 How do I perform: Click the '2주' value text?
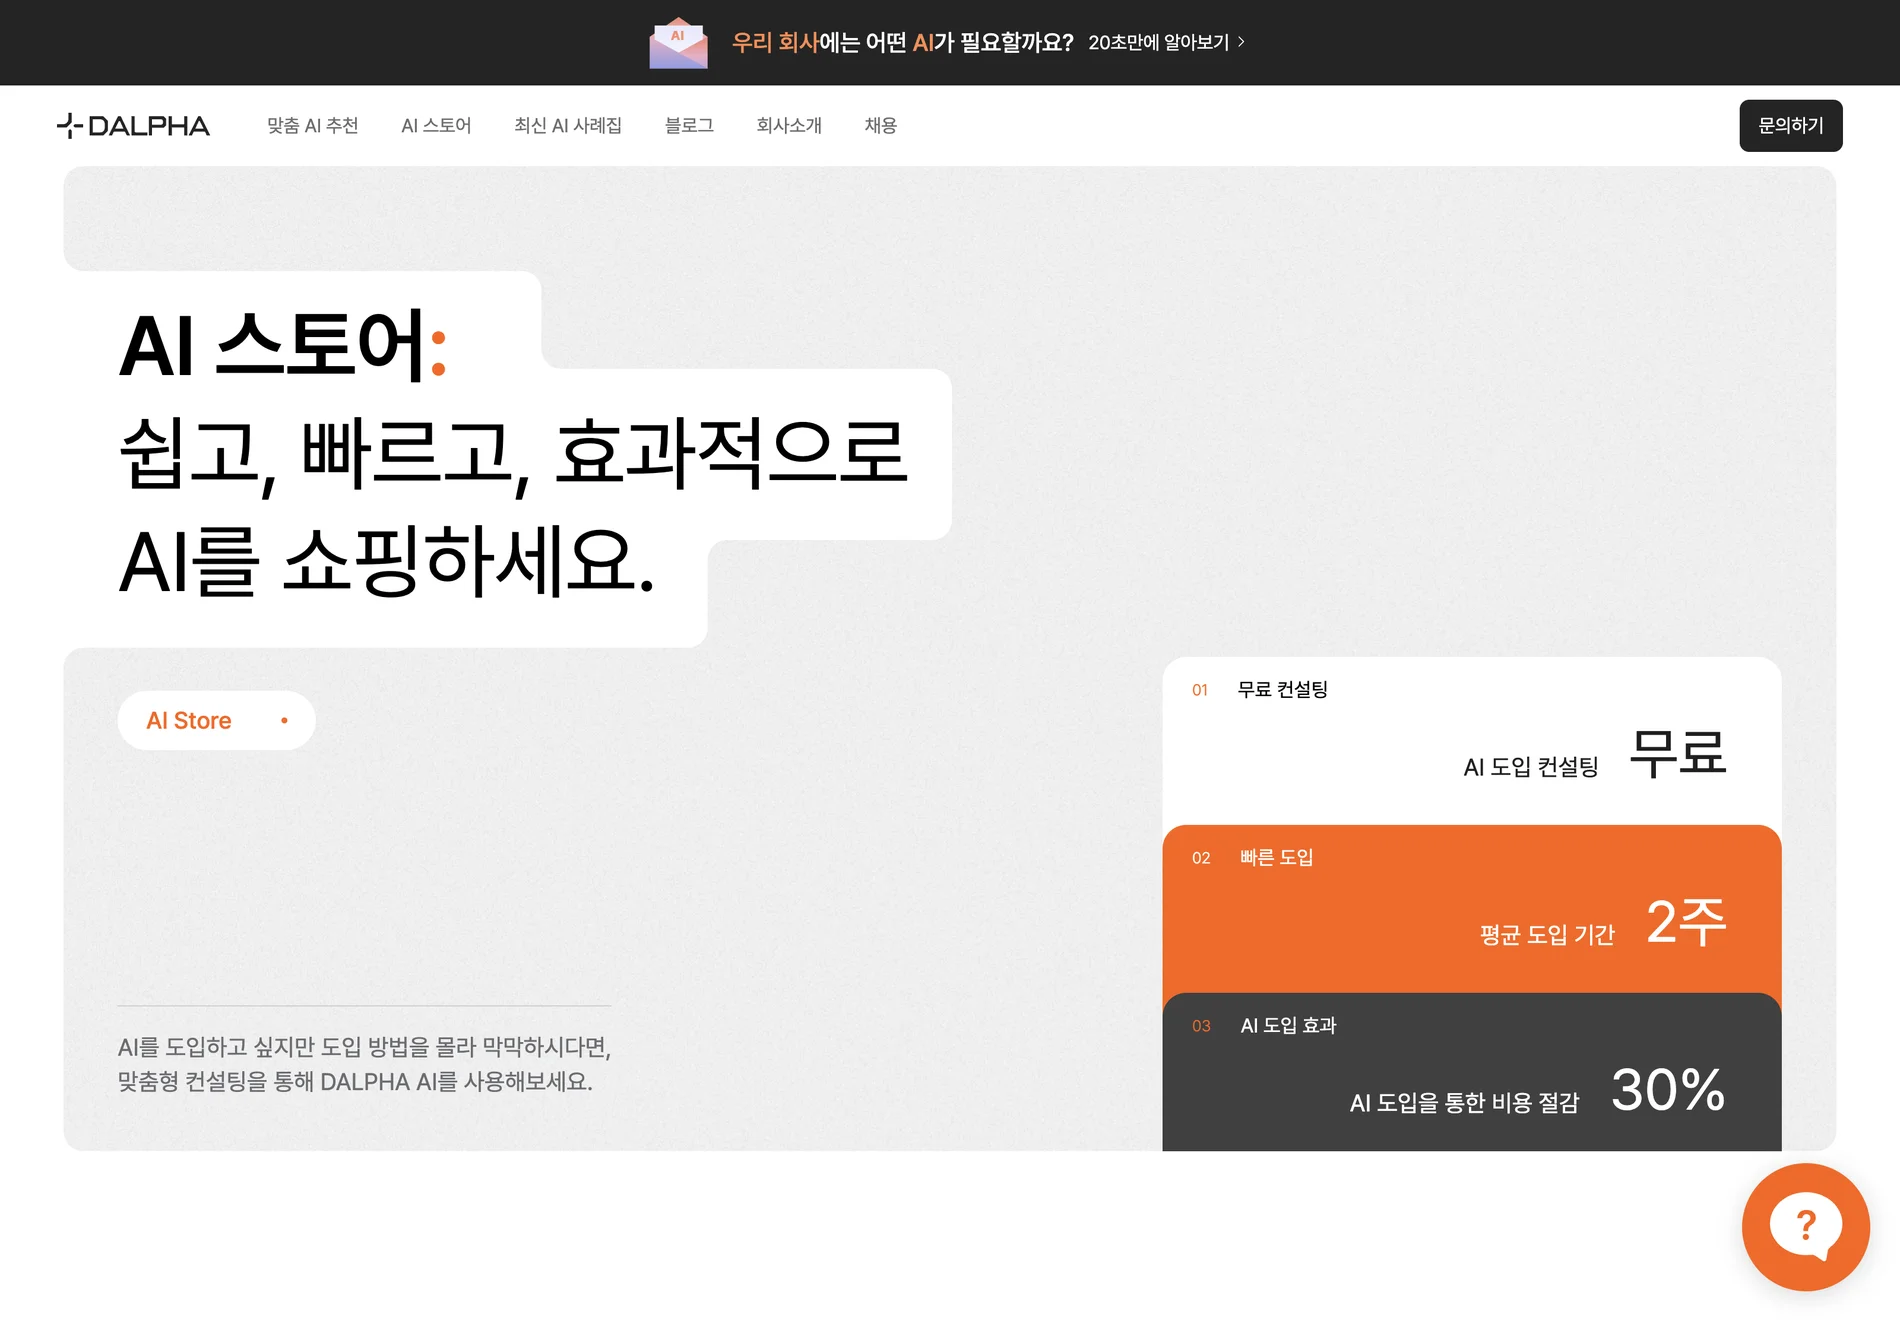point(1686,922)
